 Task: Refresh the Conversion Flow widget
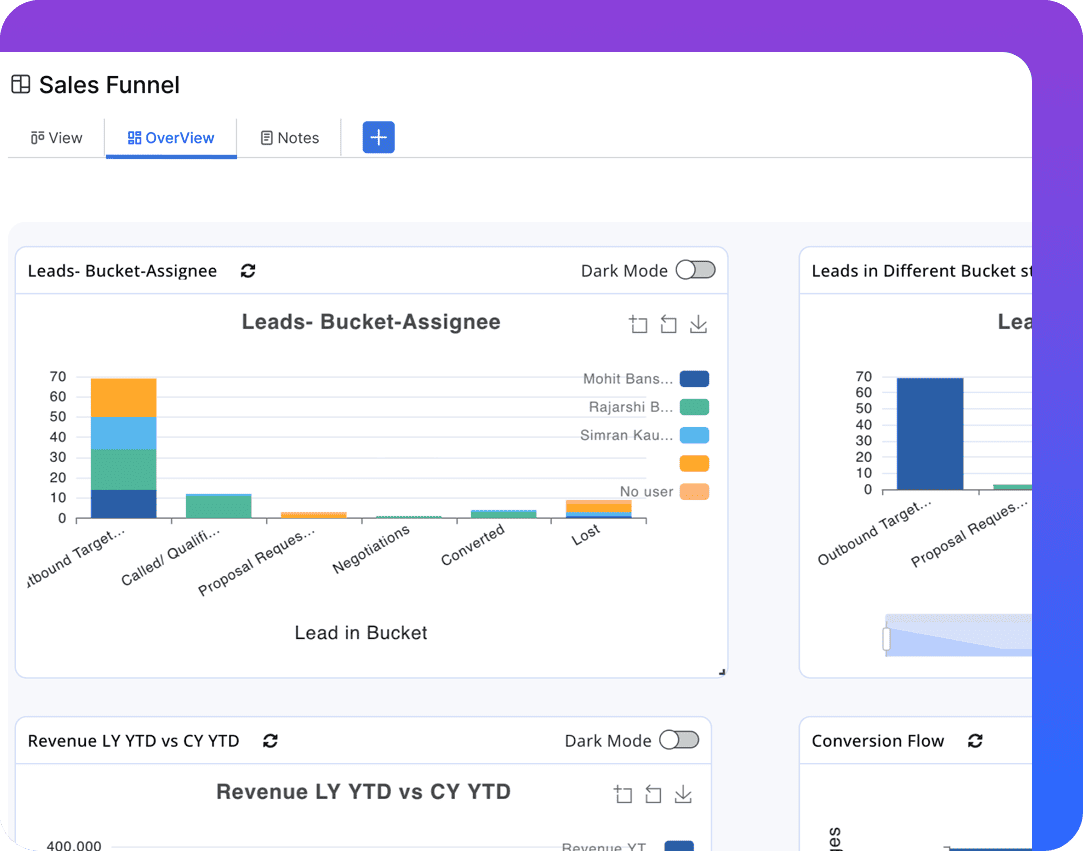pos(975,740)
